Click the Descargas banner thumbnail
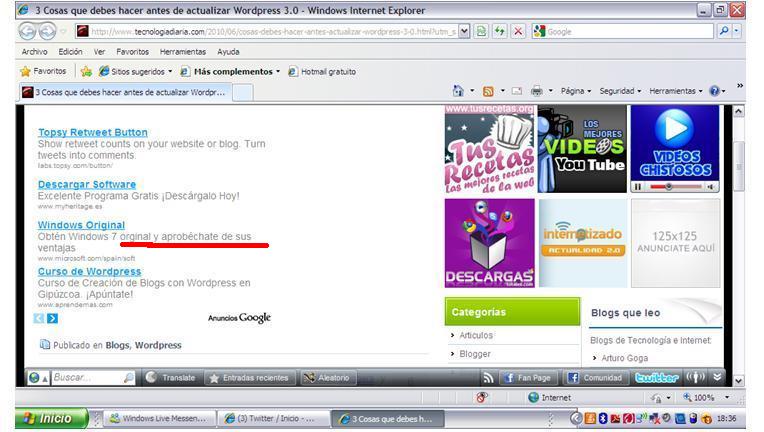The image size is (764, 432). click(x=489, y=243)
